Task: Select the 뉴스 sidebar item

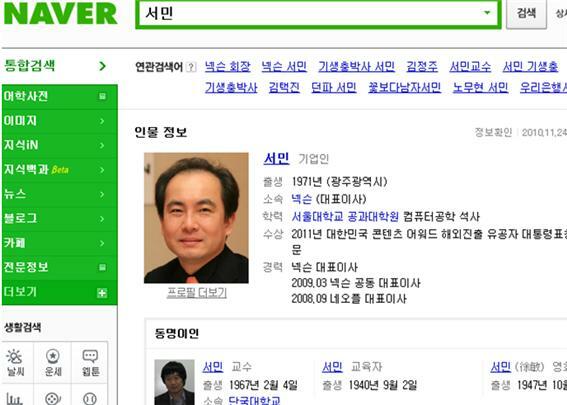Action: pyautogui.click(x=60, y=194)
